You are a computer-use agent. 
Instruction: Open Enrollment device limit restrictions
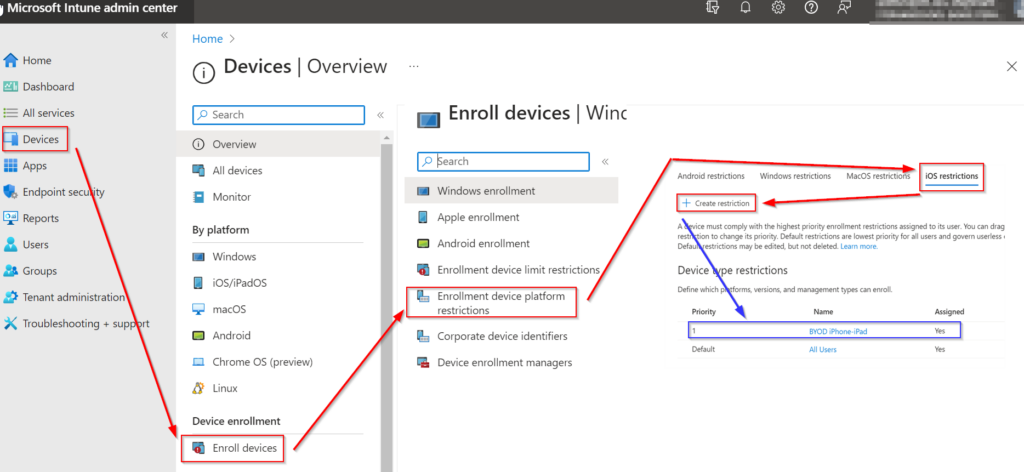tap(508, 270)
